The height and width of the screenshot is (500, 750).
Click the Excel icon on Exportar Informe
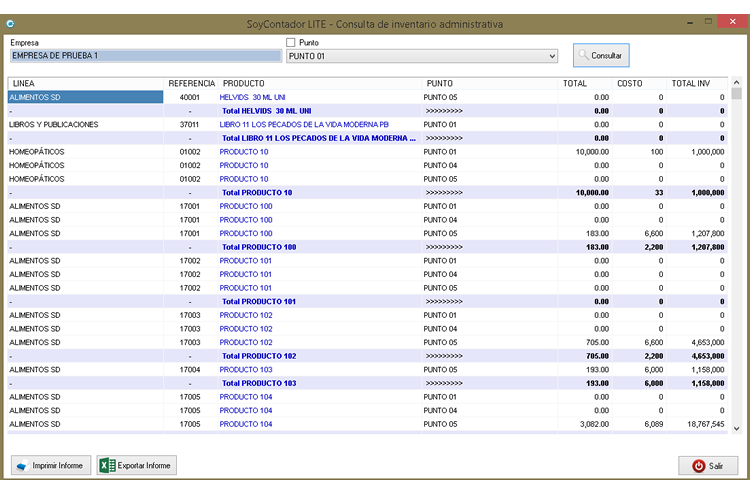point(107,465)
